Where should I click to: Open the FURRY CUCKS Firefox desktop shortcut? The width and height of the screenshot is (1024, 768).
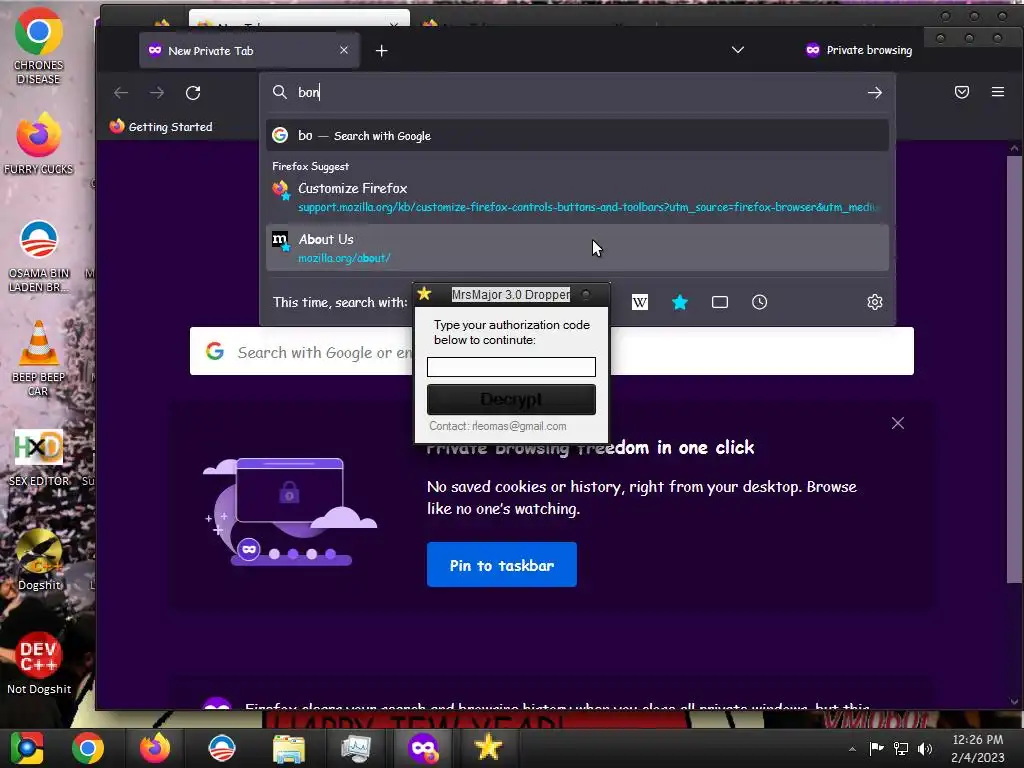point(39,144)
